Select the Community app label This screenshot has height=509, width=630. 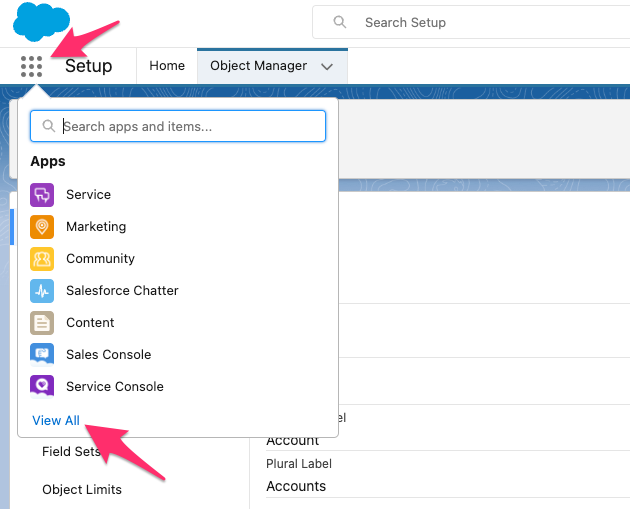point(100,259)
